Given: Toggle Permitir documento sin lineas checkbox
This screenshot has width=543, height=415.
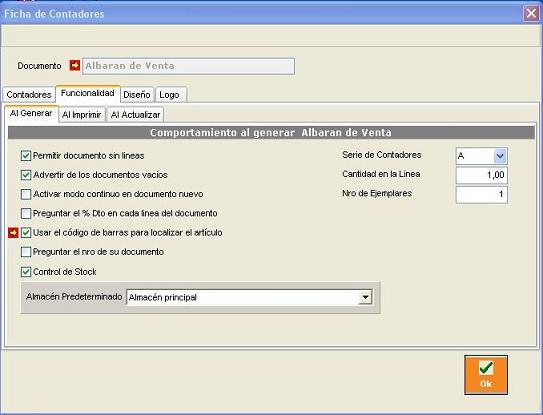Looking at the screenshot, I should point(26,156).
